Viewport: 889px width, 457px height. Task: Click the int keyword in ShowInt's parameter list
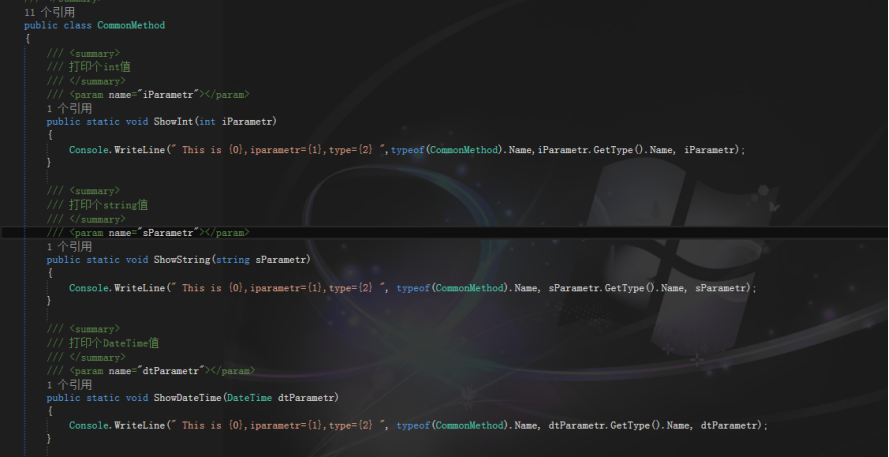(x=208, y=121)
